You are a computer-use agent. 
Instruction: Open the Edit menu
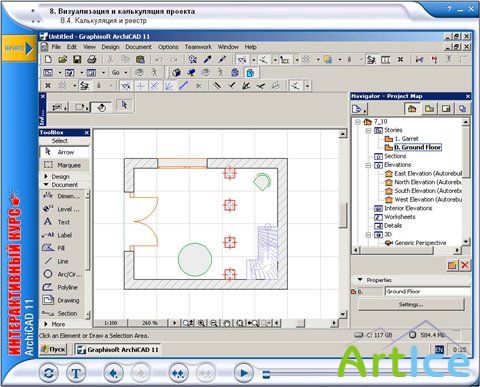72,47
